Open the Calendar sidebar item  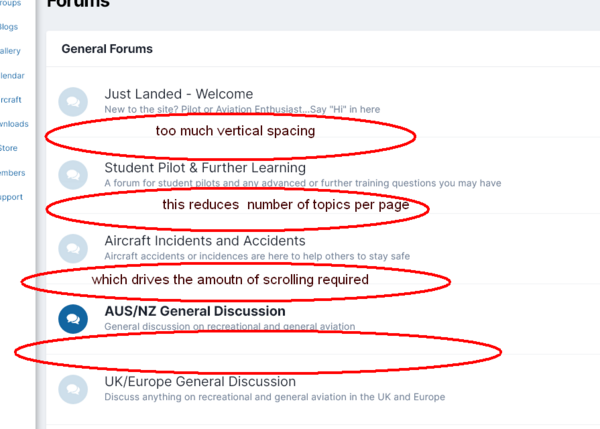tap(10, 75)
